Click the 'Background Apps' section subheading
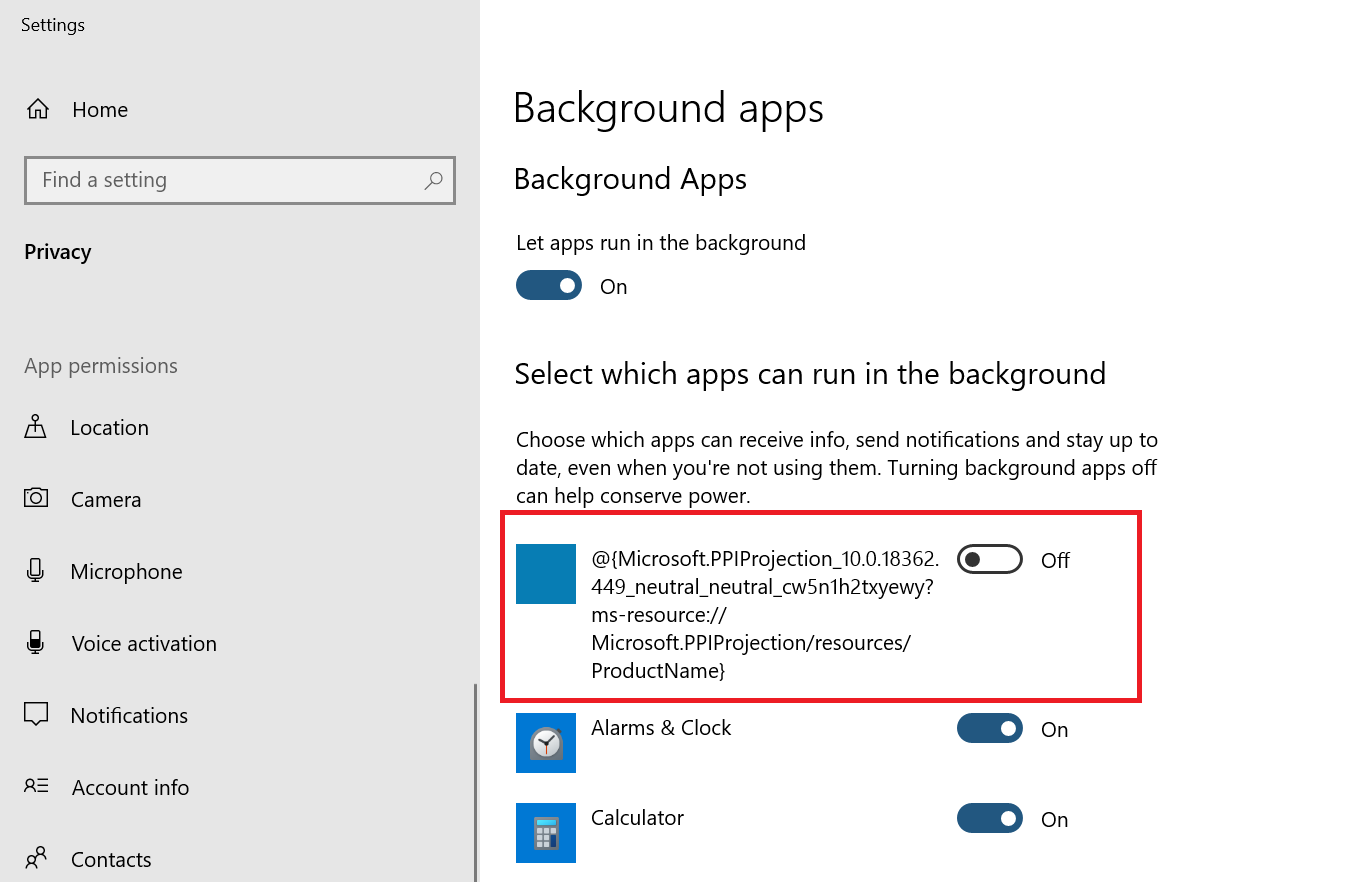 click(630, 179)
